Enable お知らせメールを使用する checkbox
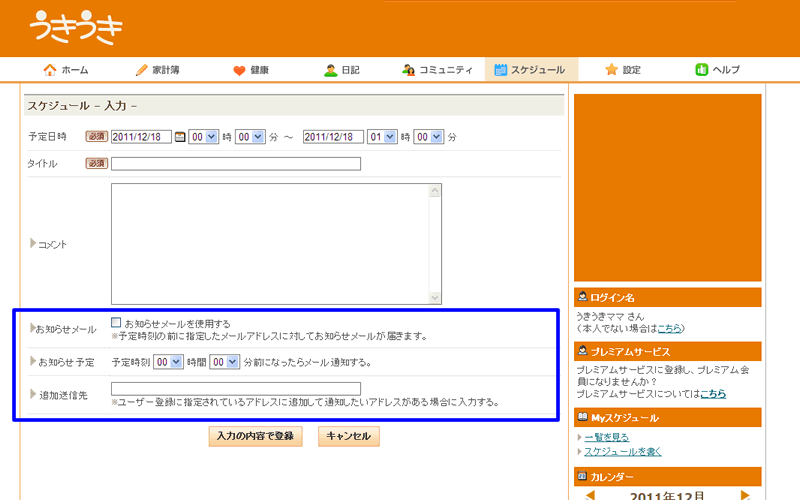800x500 pixels. pyautogui.click(x=117, y=323)
